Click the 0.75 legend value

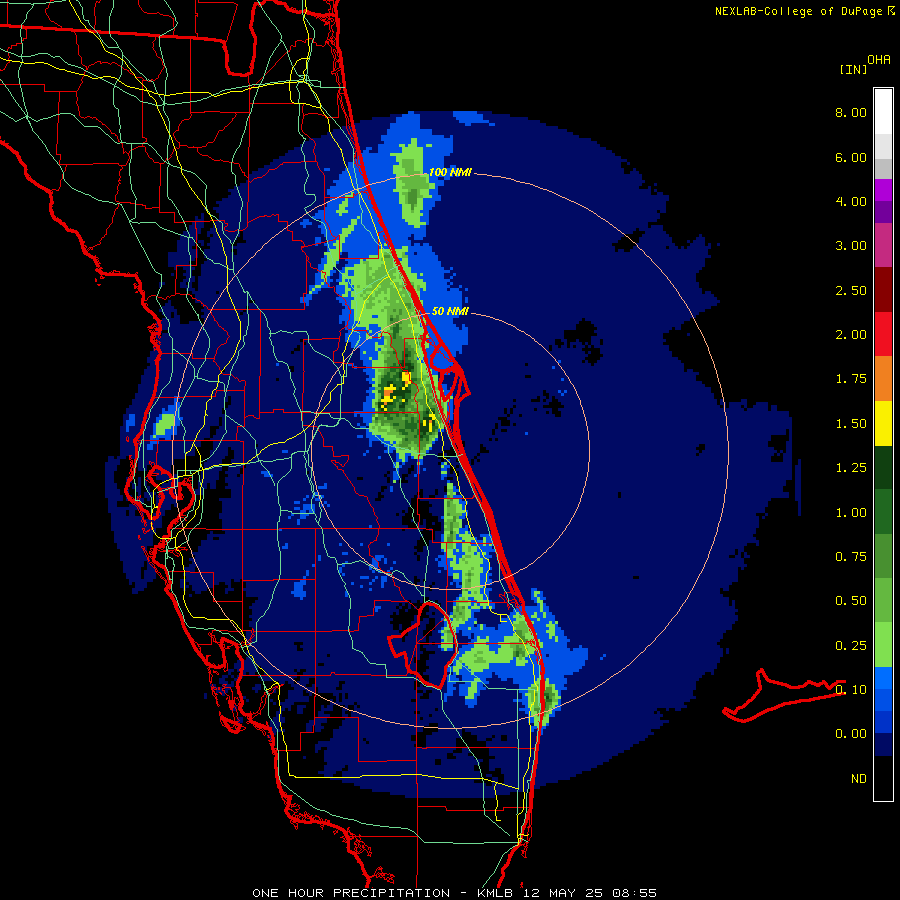pyautogui.click(x=851, y=557)
